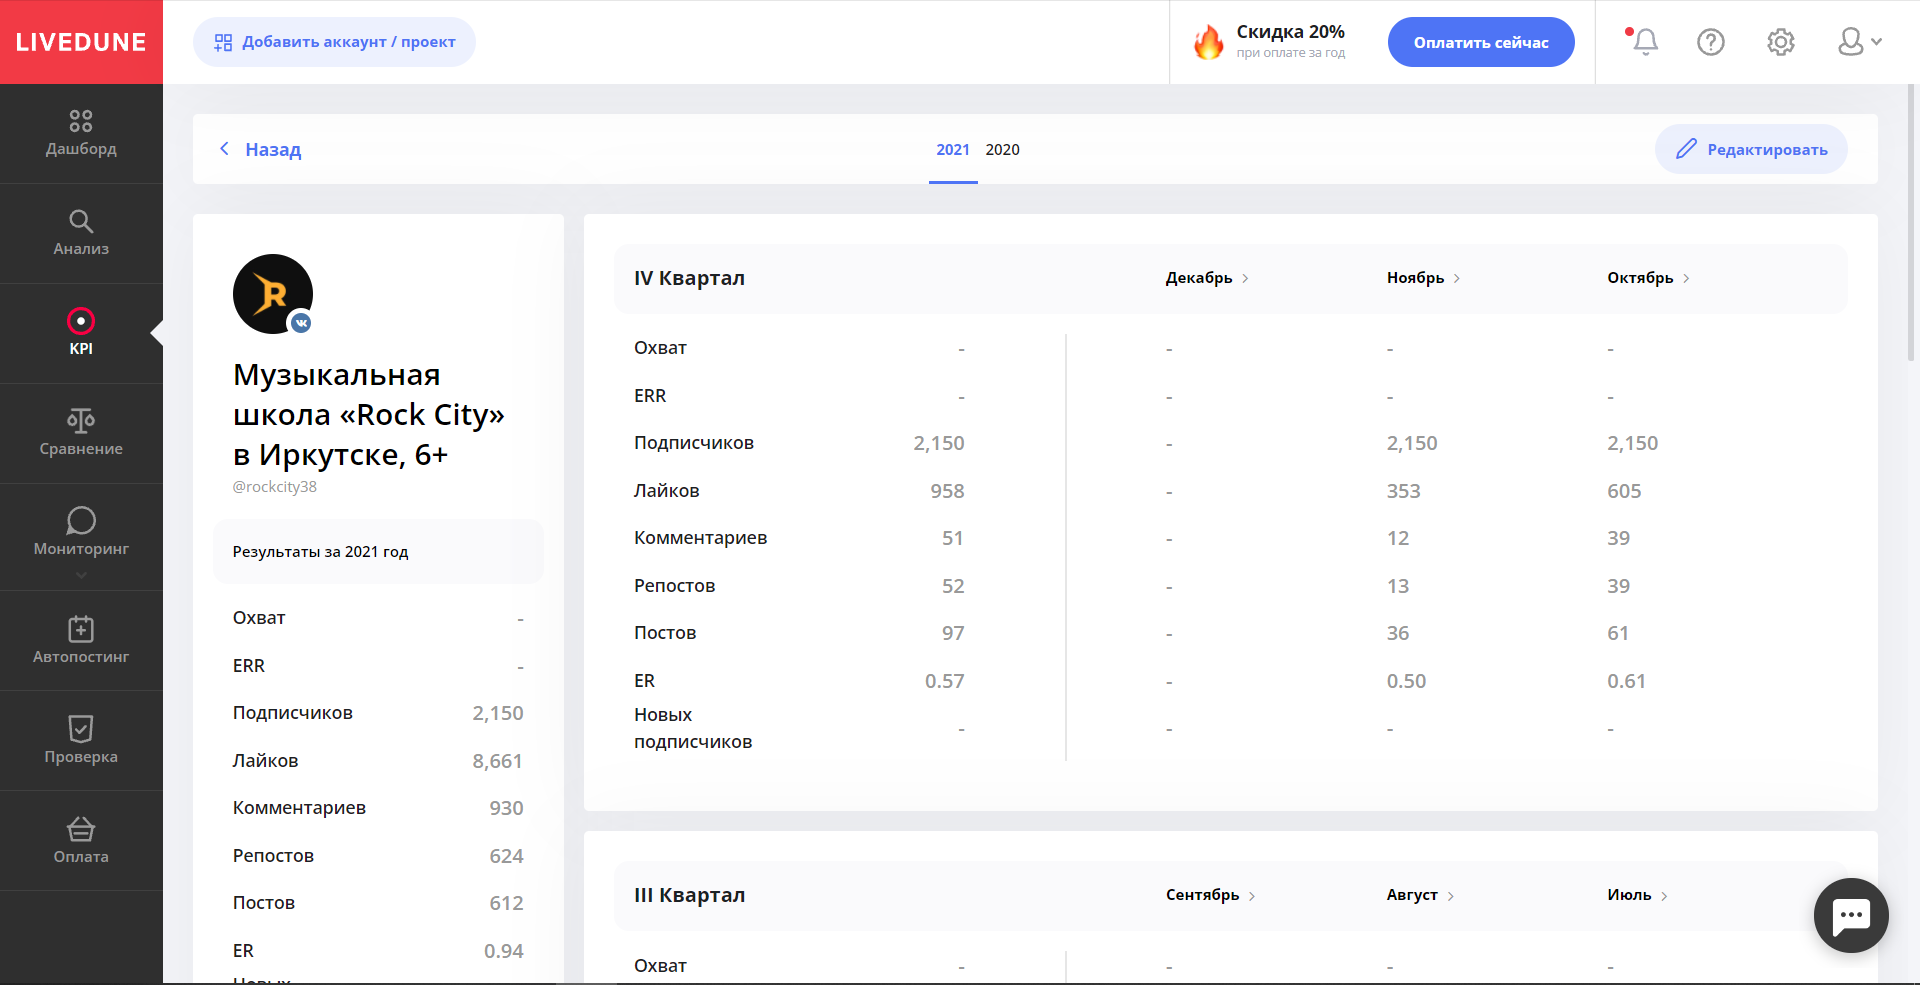Open the settings gear icon
This screenshot has height=985, width=1920.
pyautogui.click(x=1781, y=42)
